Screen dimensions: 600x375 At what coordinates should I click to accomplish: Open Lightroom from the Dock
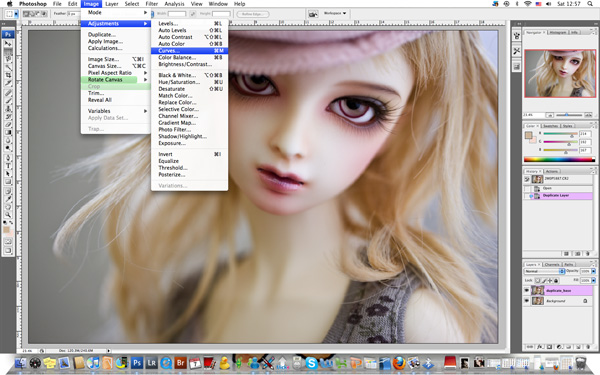click(x=151, y=362)
